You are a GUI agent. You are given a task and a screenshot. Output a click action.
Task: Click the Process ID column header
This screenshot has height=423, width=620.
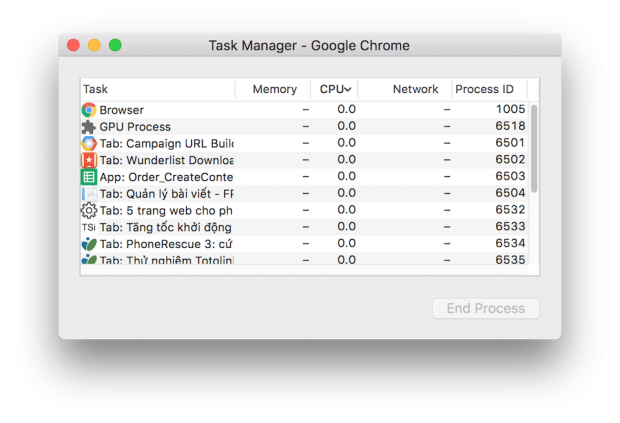coord(484,89)
